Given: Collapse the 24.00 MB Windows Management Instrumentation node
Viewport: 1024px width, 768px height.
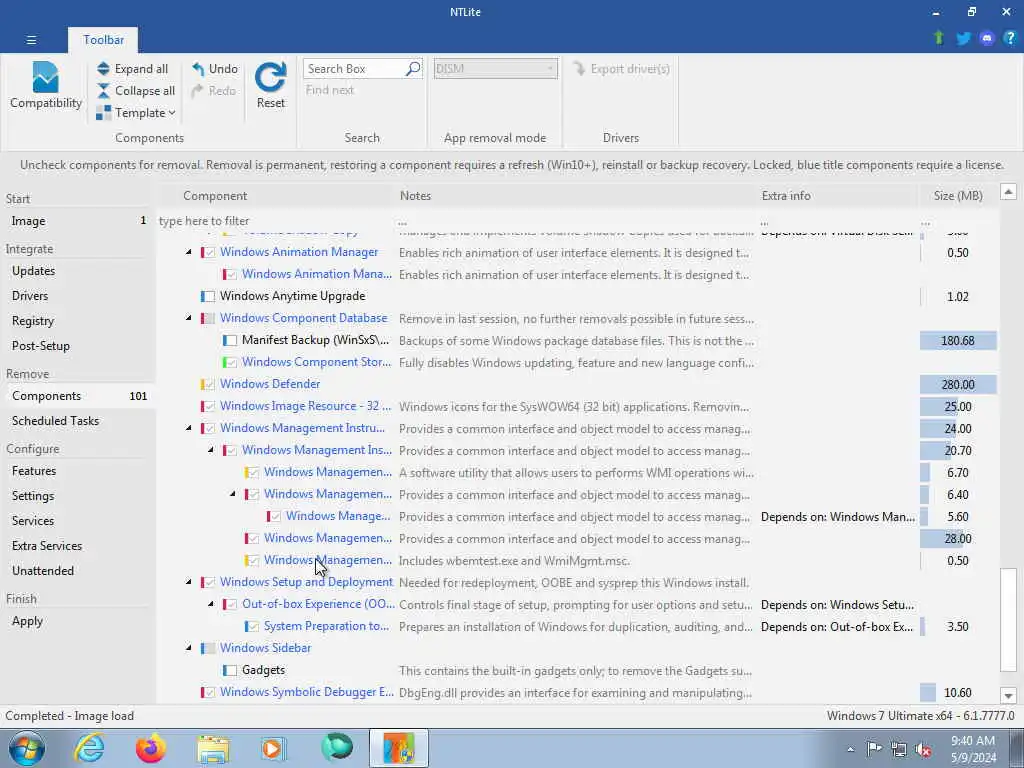Looking at the screenshot, I should coord(189,428).
